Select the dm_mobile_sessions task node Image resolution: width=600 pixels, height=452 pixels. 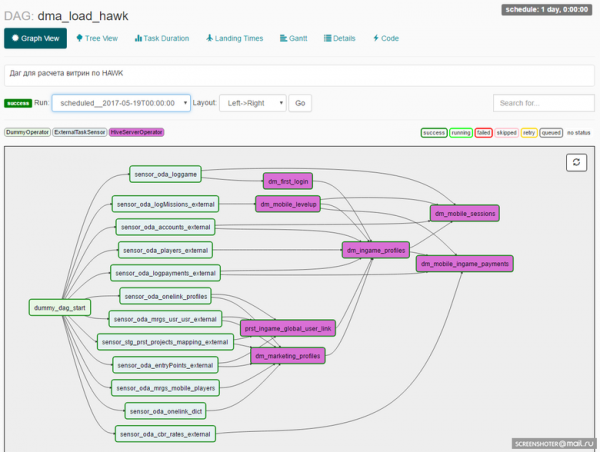(464, 213)
